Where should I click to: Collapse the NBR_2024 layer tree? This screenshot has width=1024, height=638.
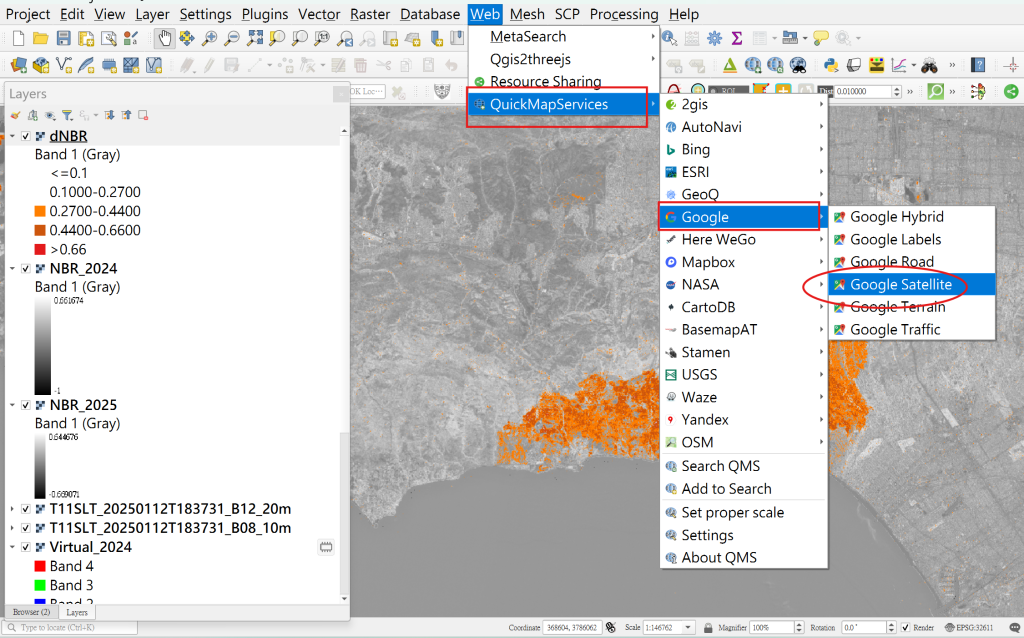pos(12,269)
